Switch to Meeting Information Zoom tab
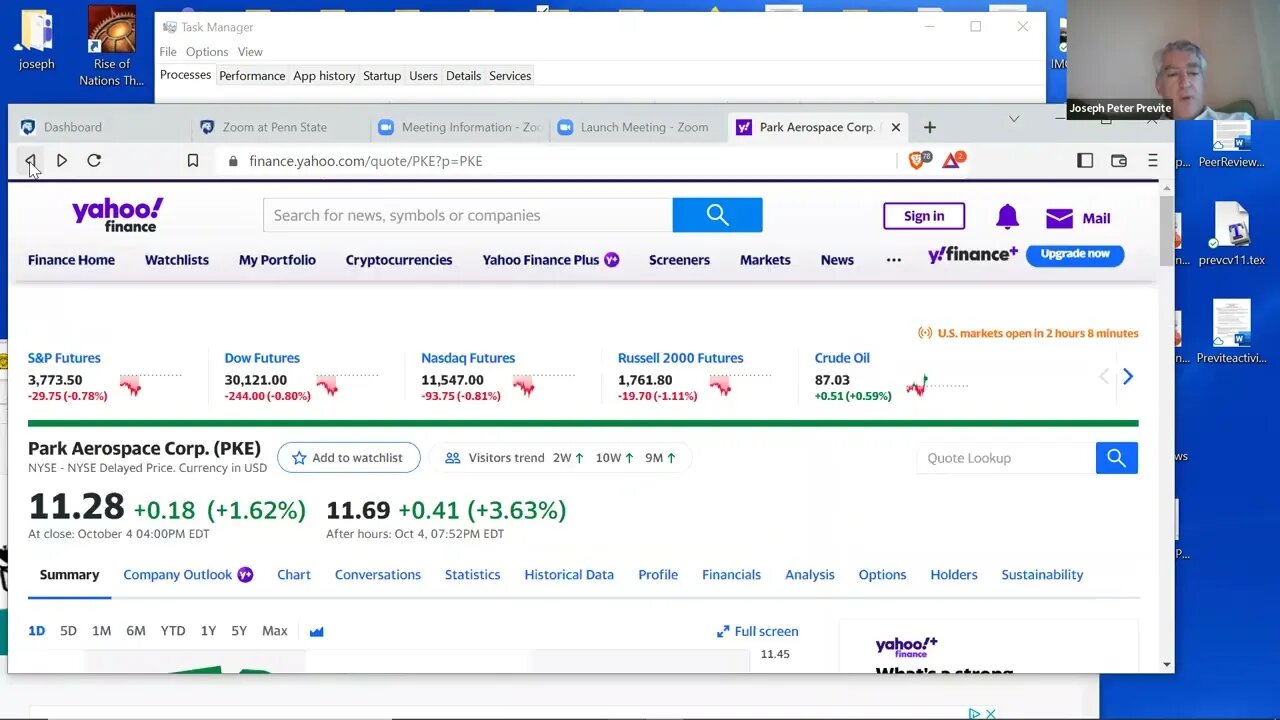The image size is (1280, 720). (x=458, y=127)
